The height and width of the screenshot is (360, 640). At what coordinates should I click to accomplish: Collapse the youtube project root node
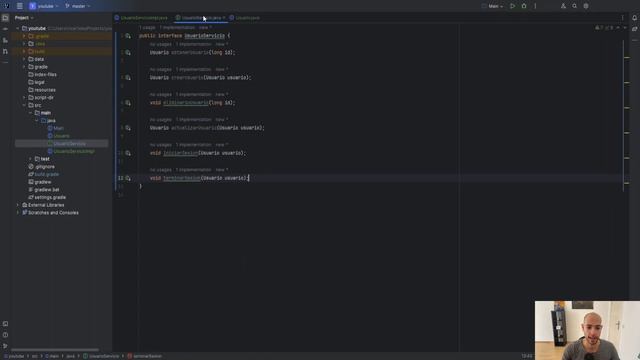(x=18, y=29)
